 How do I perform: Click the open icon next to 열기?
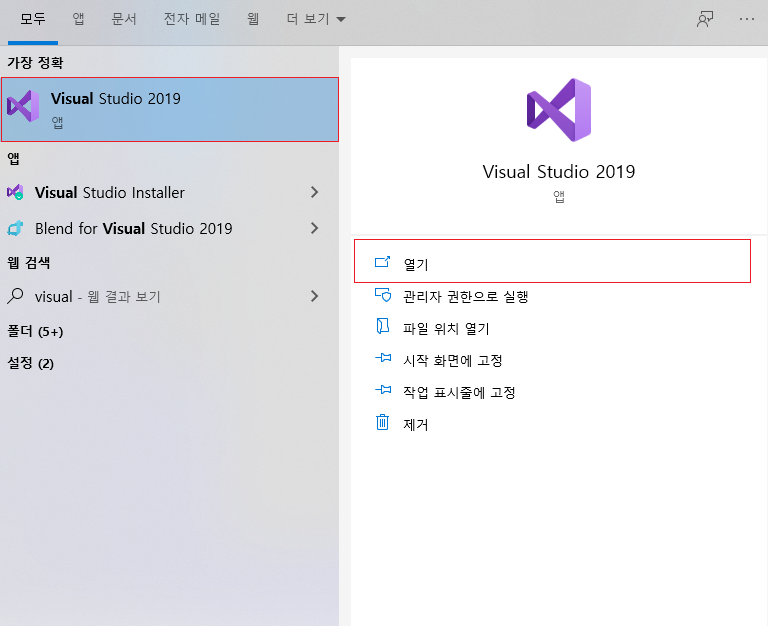point(383,263)
